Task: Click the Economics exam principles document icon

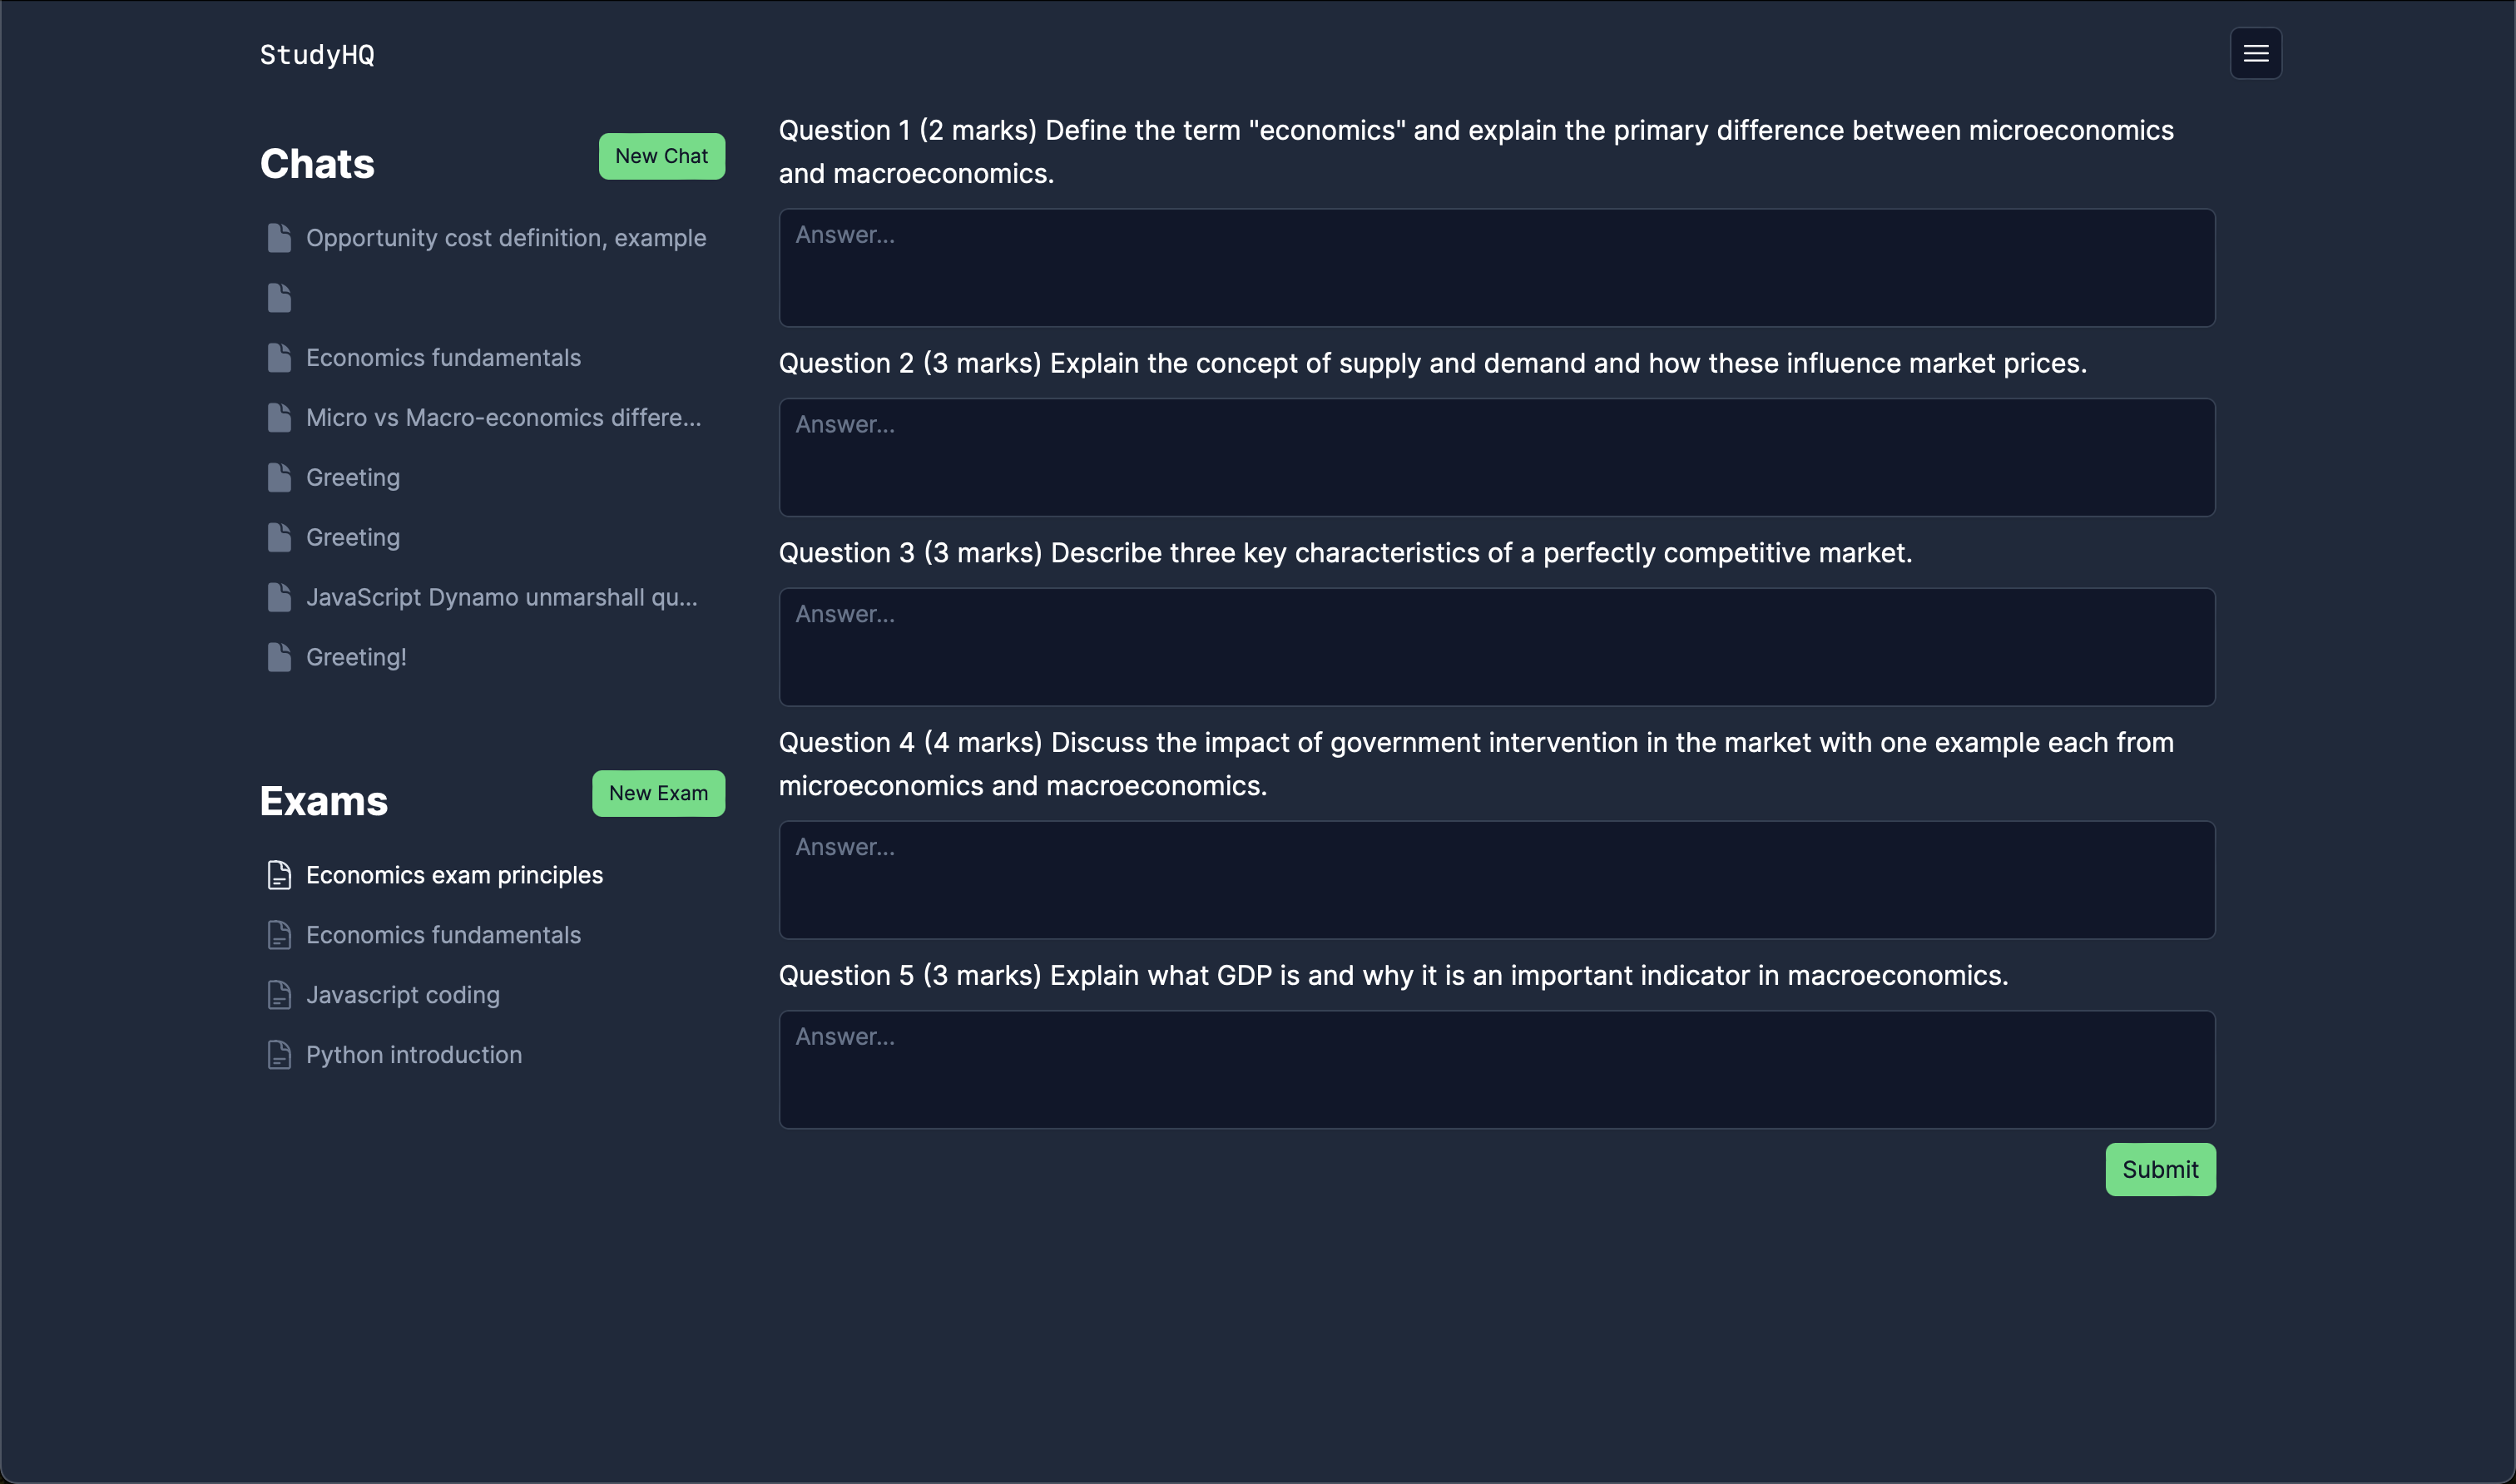Action: [x=279, y=875]
